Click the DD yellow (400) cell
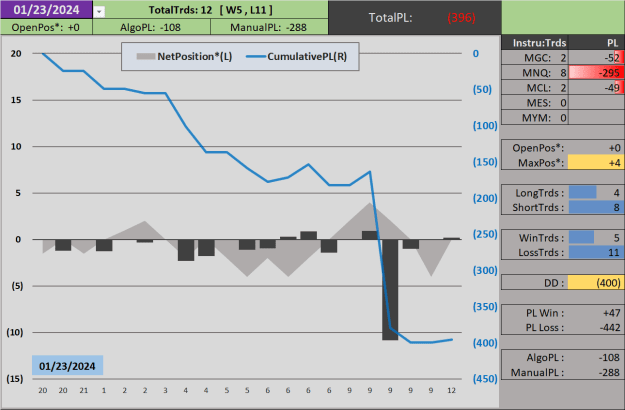 pyautogui.click(x=596, y=283)
